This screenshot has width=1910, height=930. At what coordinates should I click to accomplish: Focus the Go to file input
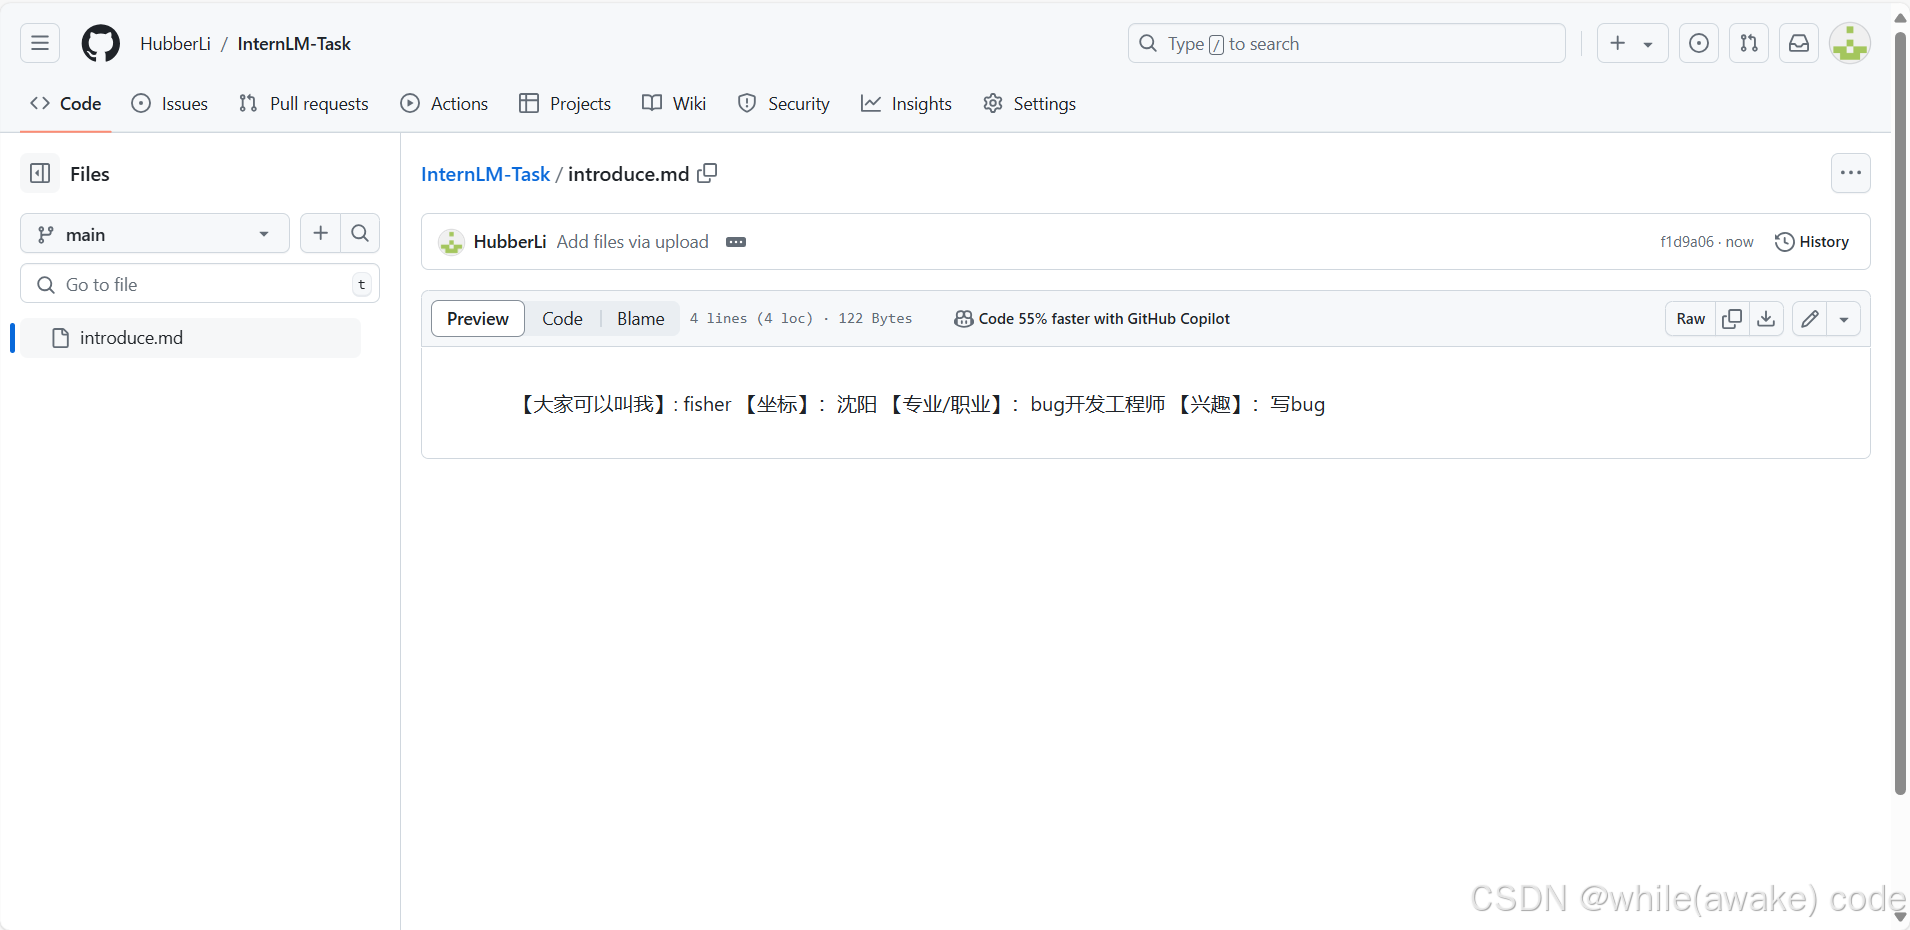200,284
